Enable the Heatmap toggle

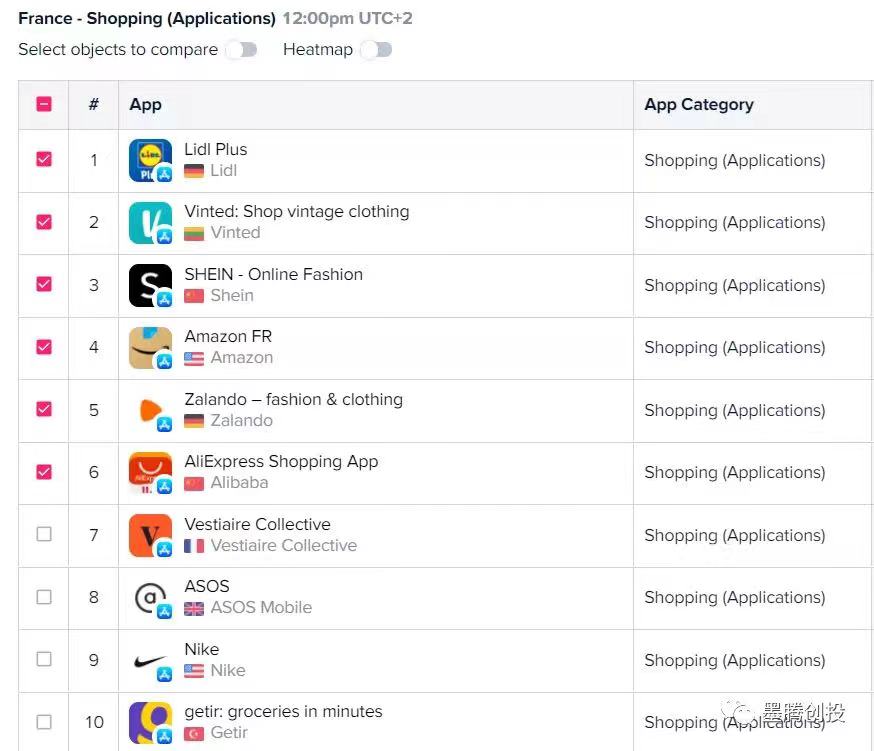point(376,49)
